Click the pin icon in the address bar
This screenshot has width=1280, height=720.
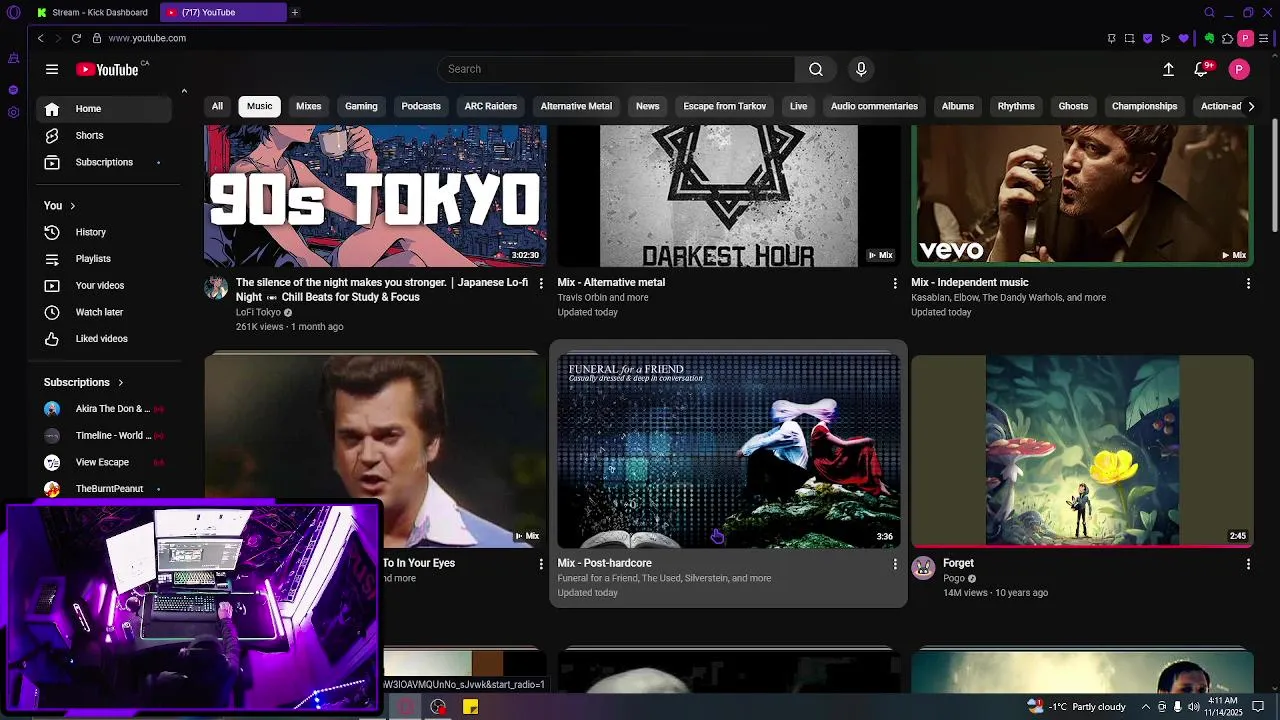1111,38
